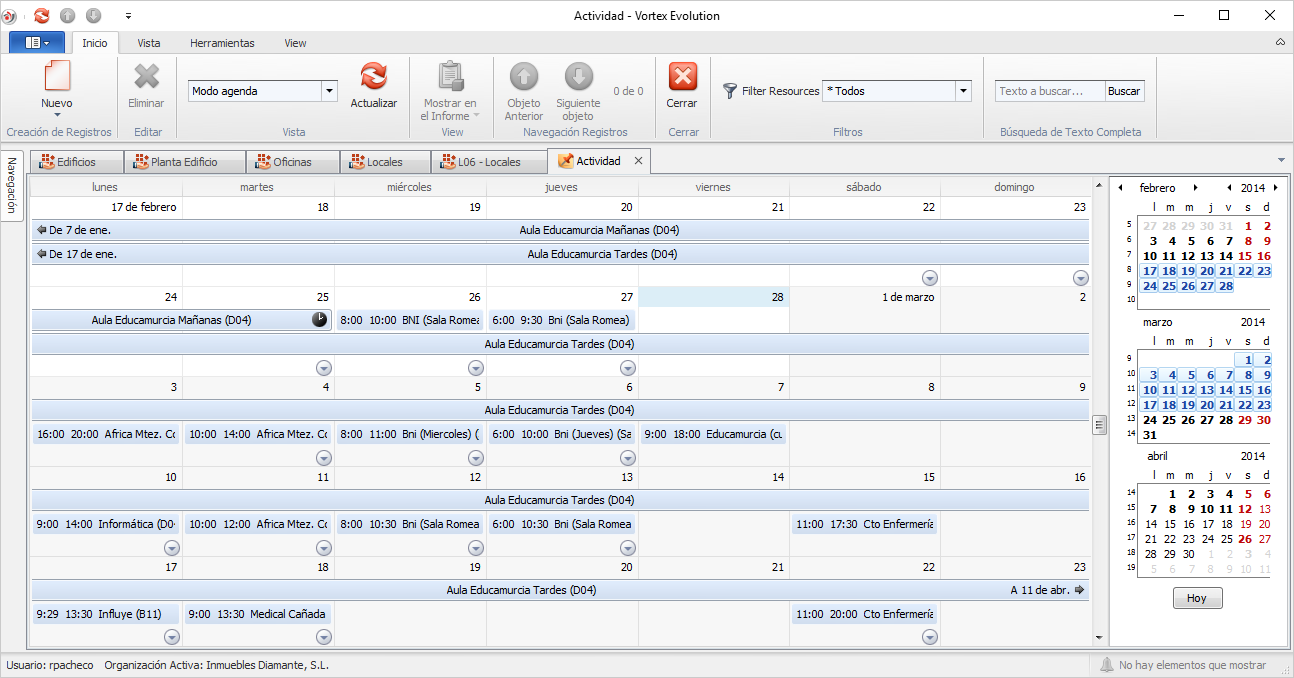Open the quick access toolbar customize dropdown
Viewport: 1294px width, 678px height.
pyautogui.click(x=128, y=16)
